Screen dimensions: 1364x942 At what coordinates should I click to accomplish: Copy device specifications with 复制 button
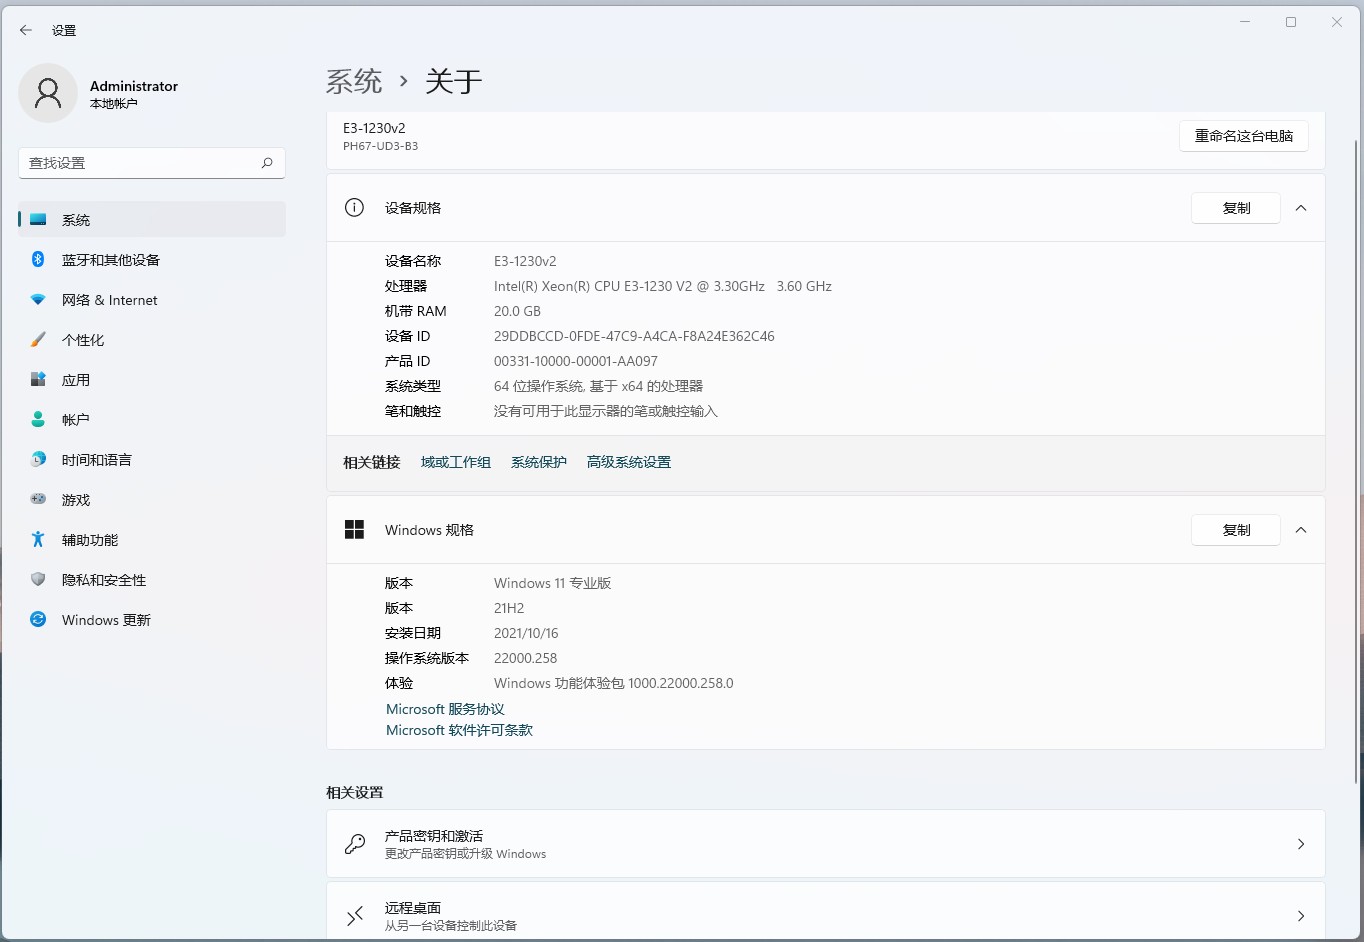[x=1236, y=208]
